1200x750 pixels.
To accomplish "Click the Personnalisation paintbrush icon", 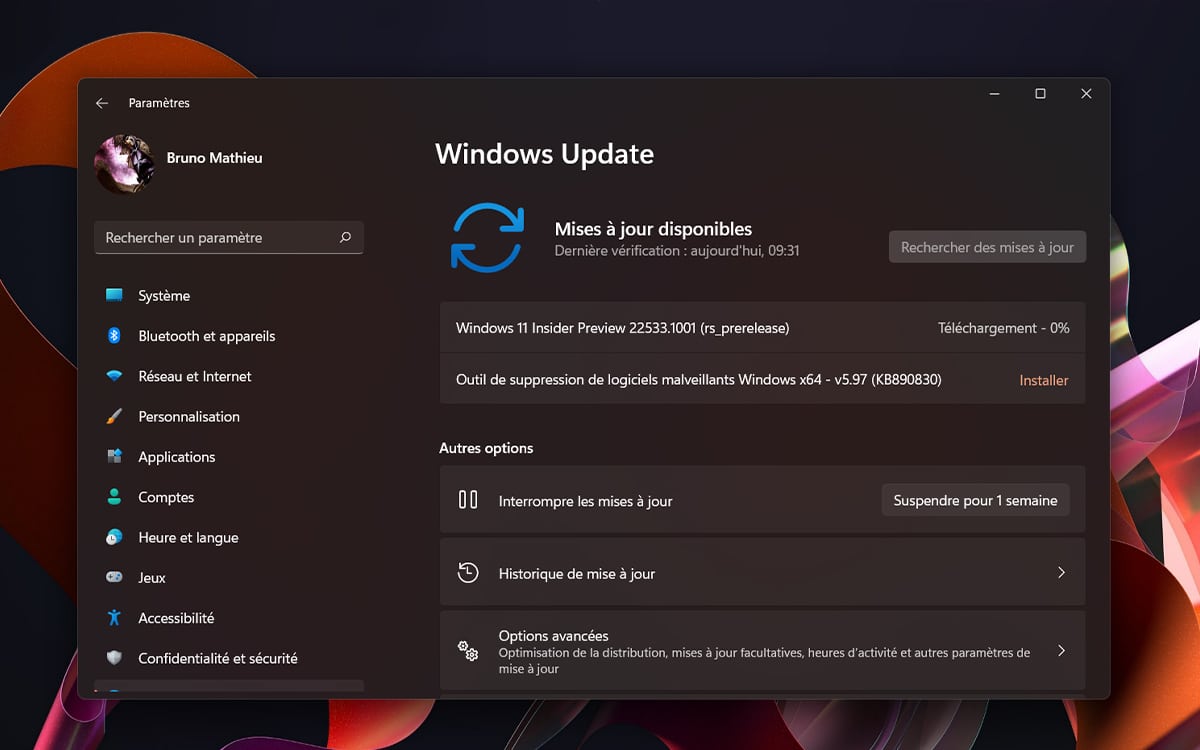I will pos(114,417).
